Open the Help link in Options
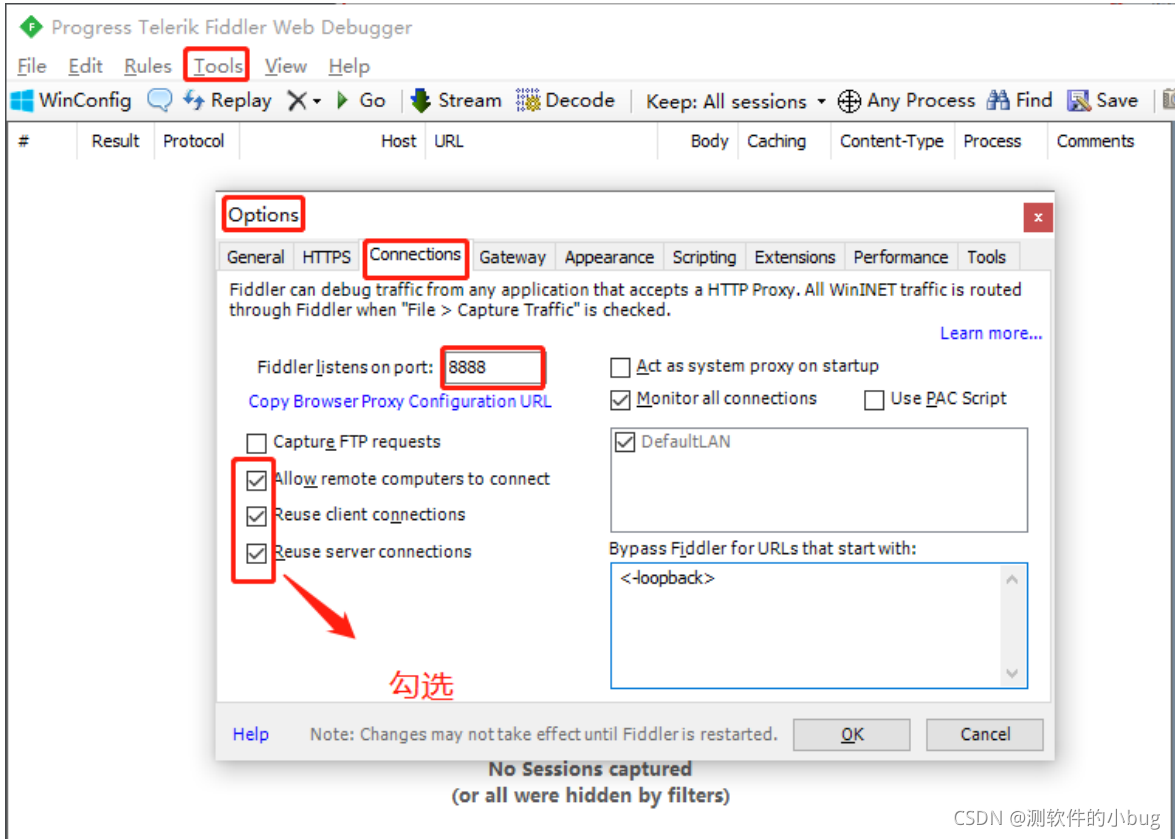 coord(250,734)
